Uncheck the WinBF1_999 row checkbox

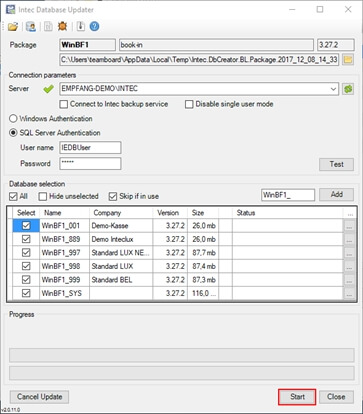26,280
